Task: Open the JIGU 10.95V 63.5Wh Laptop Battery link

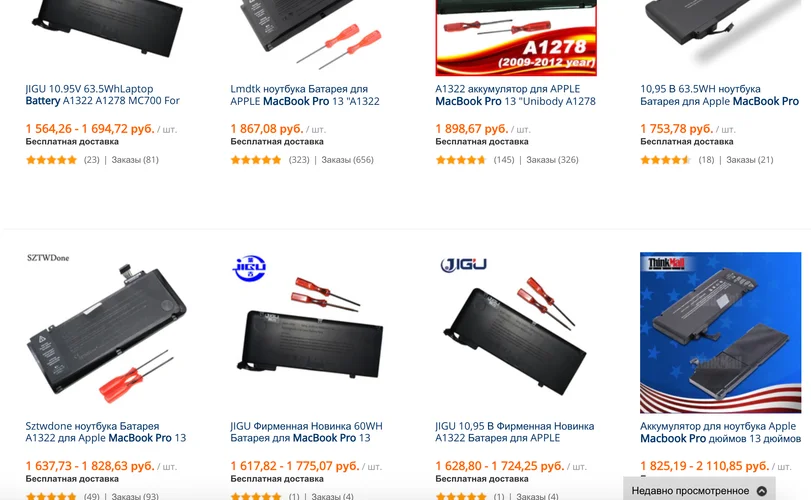Action: pyautogui.click(x=102, y=95)
